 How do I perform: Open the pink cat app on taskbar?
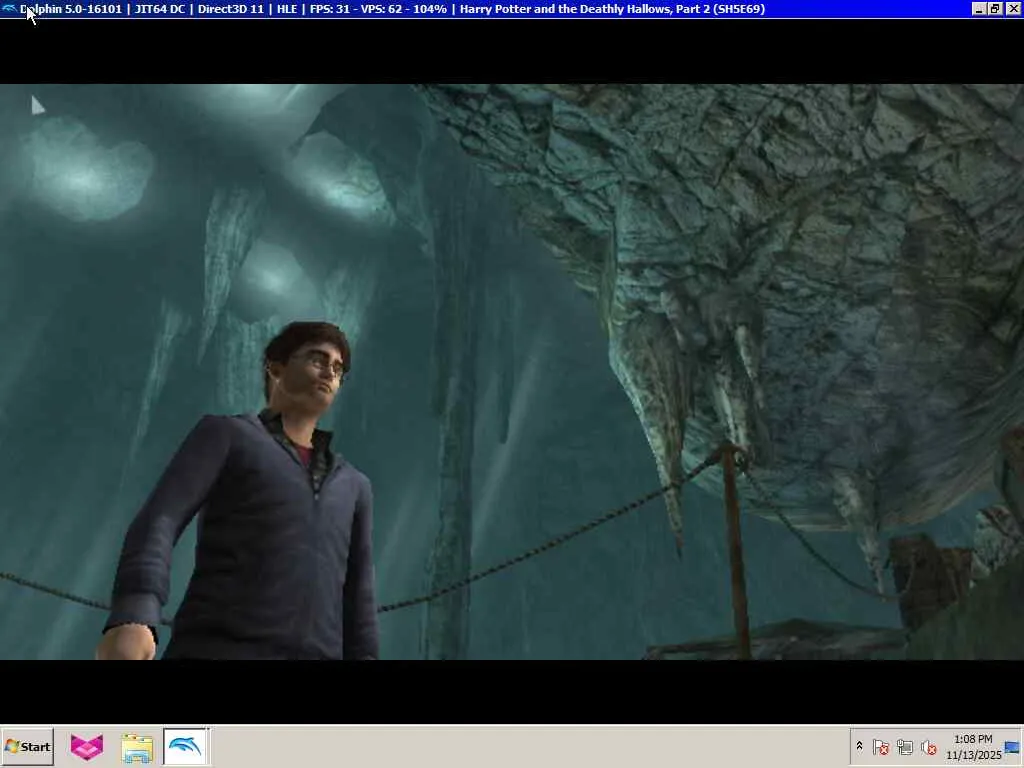tap(87, 747)
